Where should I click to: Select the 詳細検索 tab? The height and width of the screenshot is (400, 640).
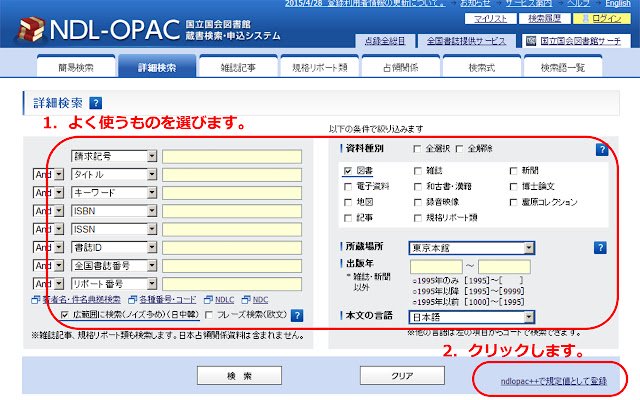[x=157, y=67]
